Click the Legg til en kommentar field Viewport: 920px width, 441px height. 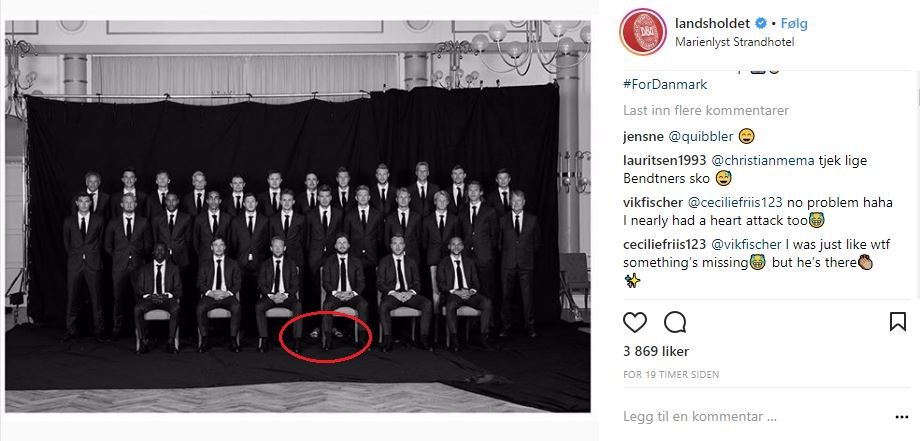[700, 416]
